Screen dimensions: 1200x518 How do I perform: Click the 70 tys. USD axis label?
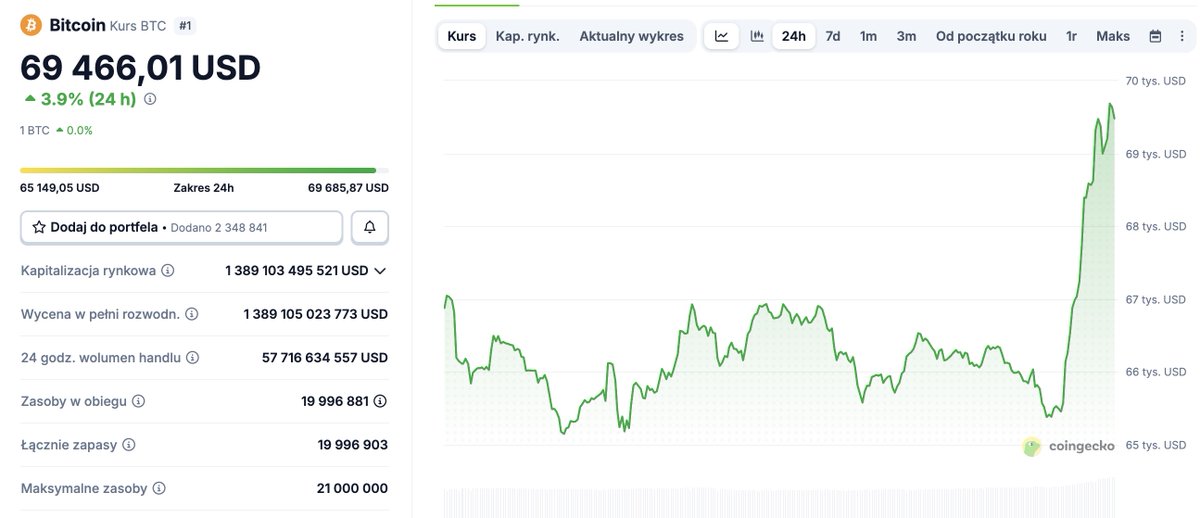coord(1156,81)
